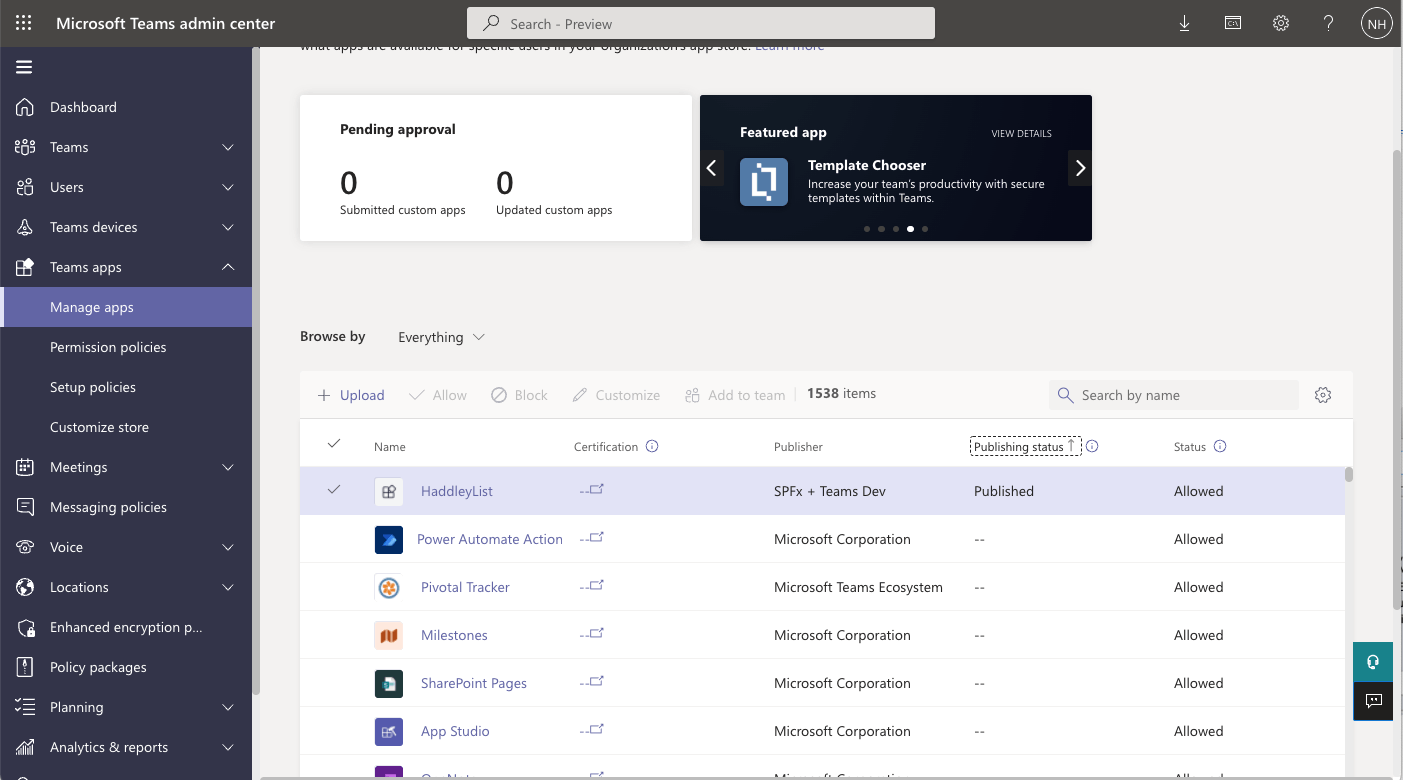Viewport: 1403px width, 780px height.
Task: Open the Browse by Everything dropdown
Action: [x=441, y=337]
